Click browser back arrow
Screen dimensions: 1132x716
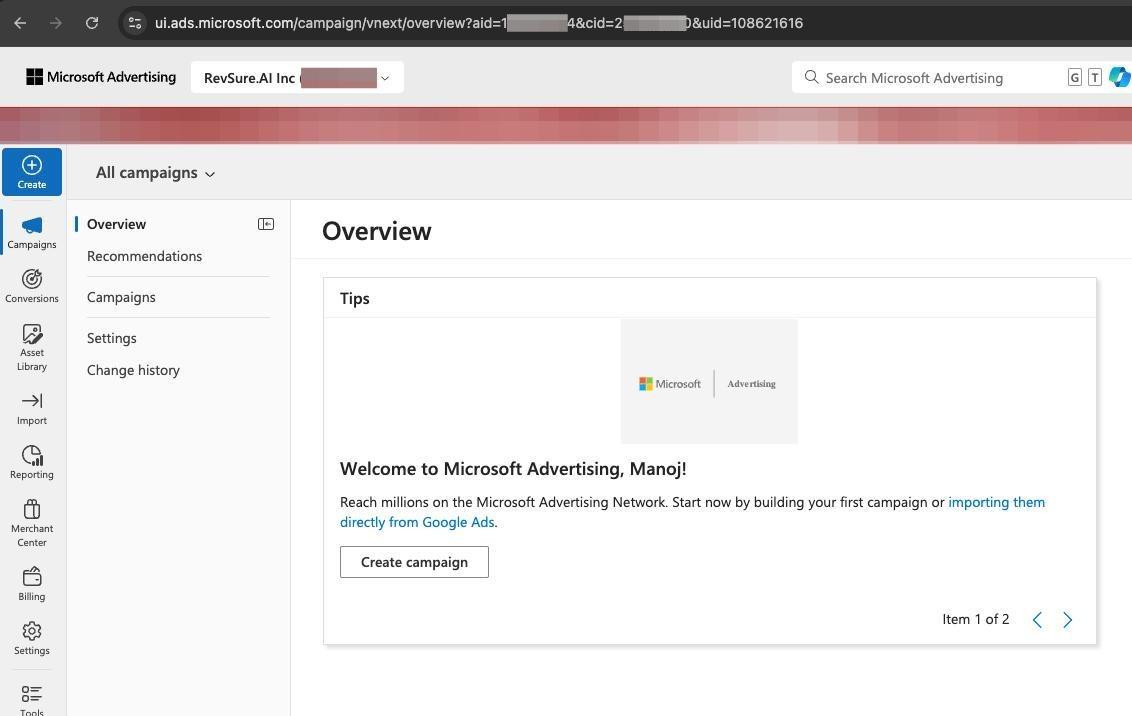coord(20,23)
